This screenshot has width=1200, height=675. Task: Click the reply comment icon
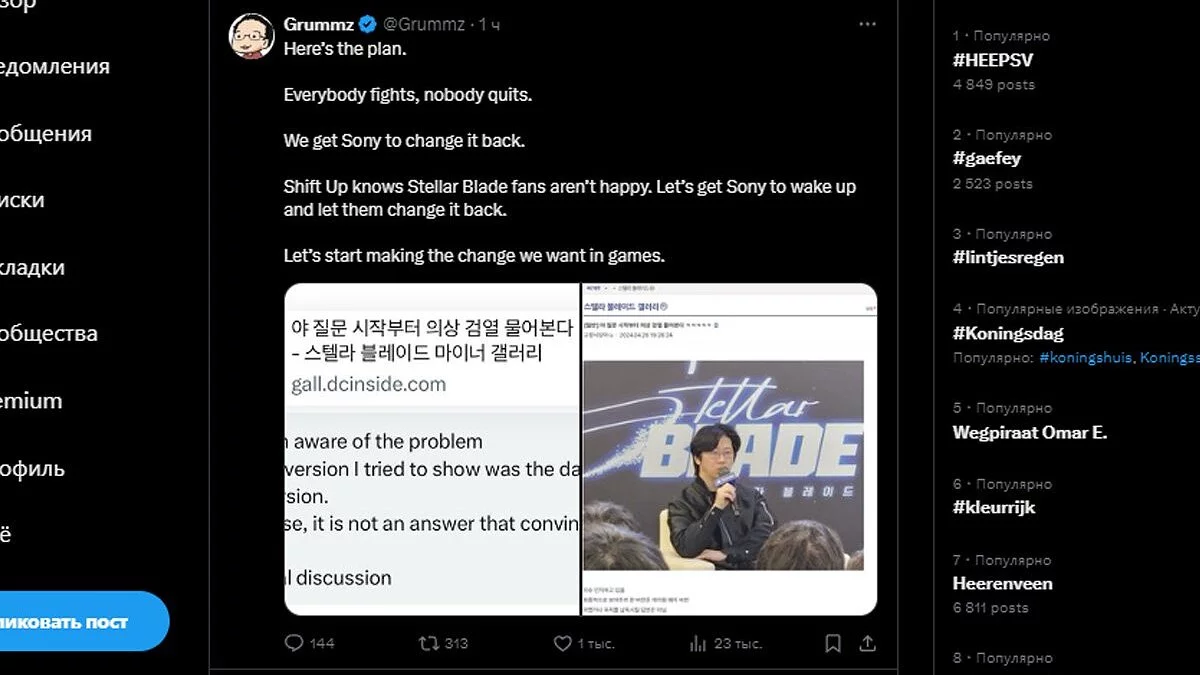(294, 643)
